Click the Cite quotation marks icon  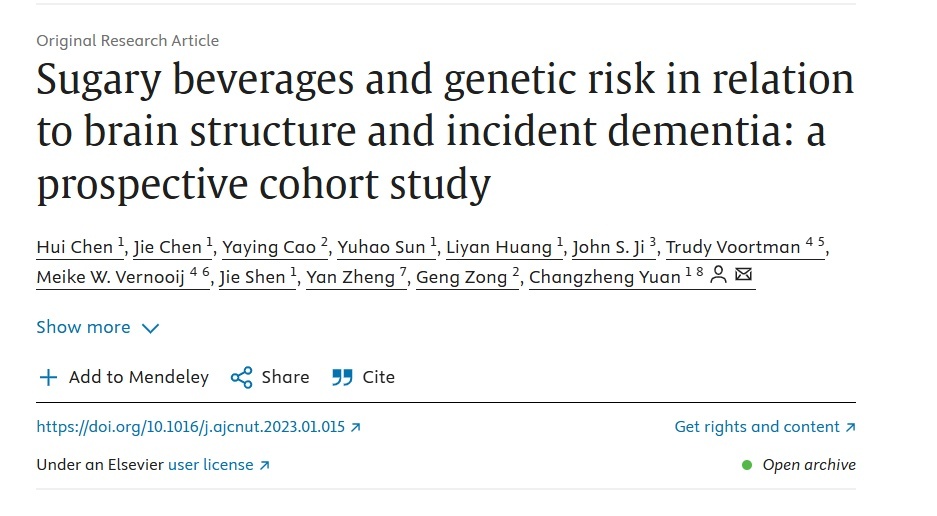tap(342, 377)
